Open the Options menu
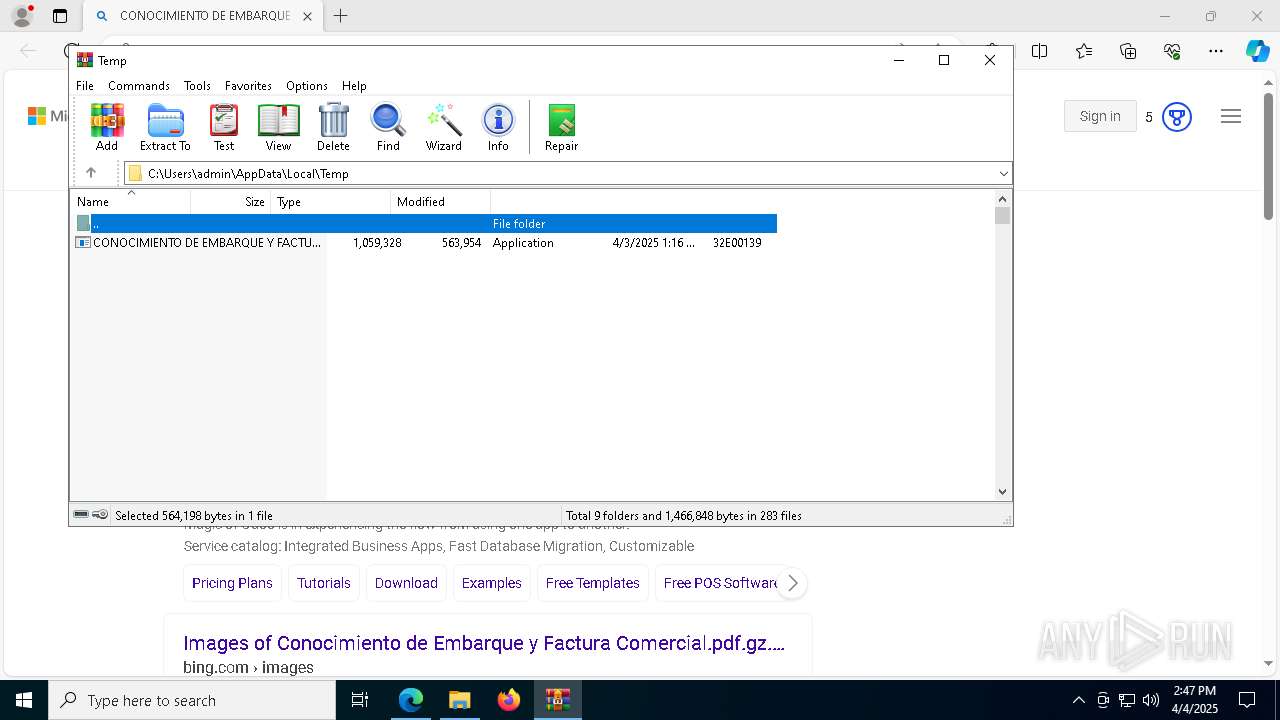Viewport: 1280px width, 720px height. pyautogui.click(x=306, y=86)
